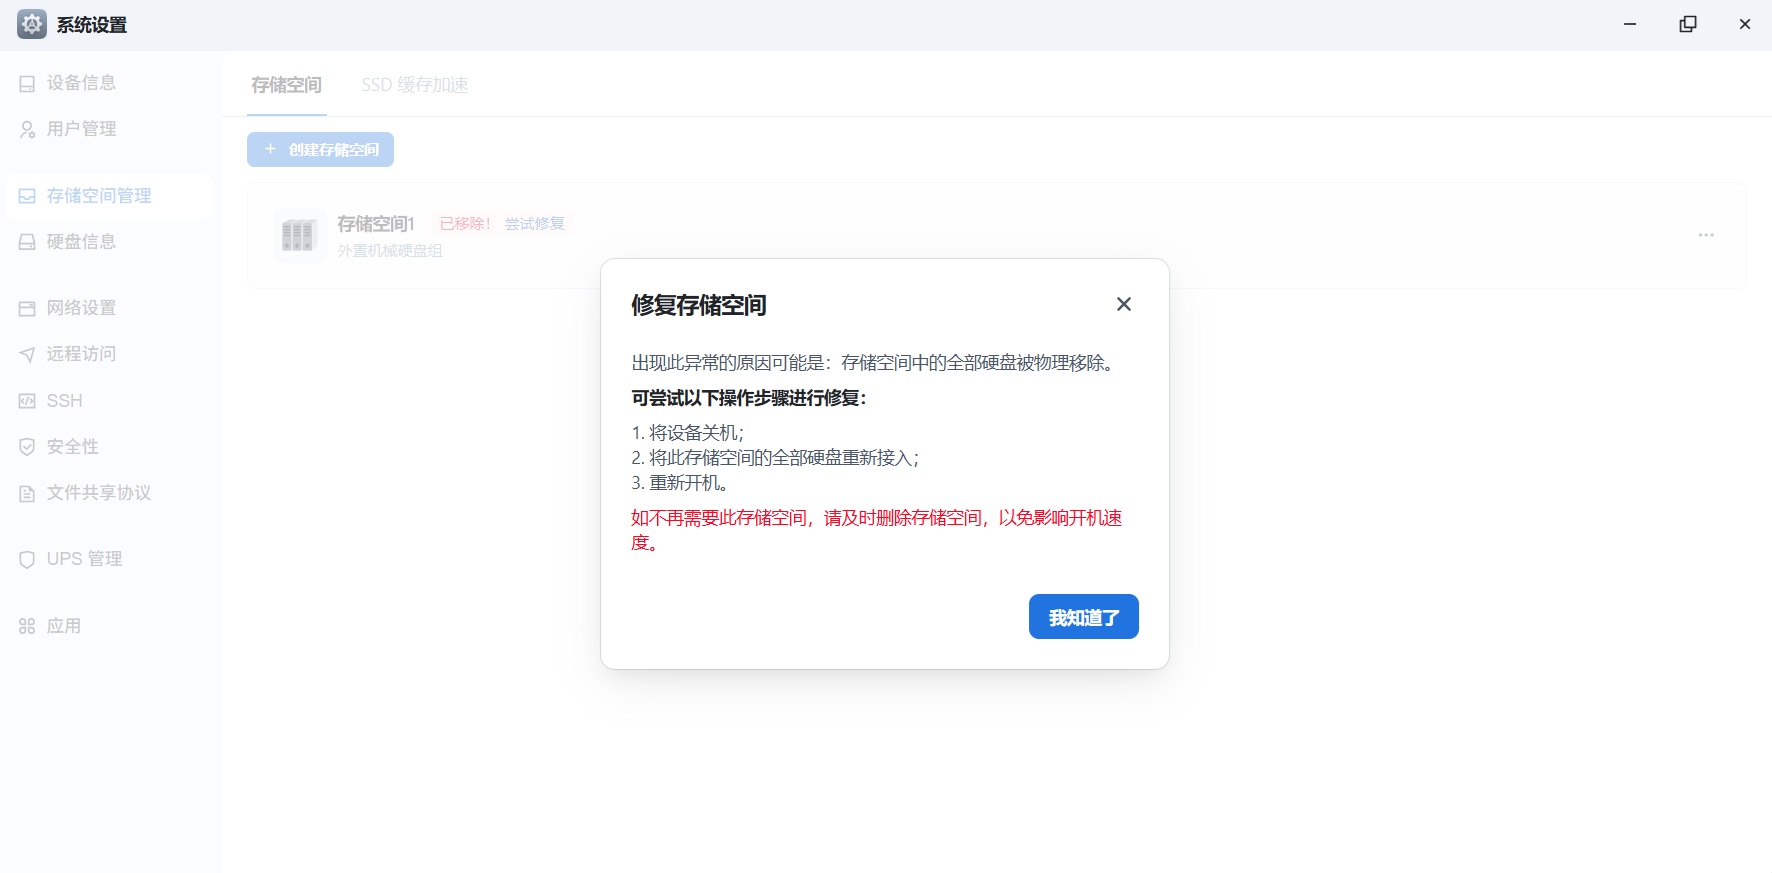Click the 修复存储空间 dialog title
This screenshot has height=873, width=1772.
coord(699,305)
